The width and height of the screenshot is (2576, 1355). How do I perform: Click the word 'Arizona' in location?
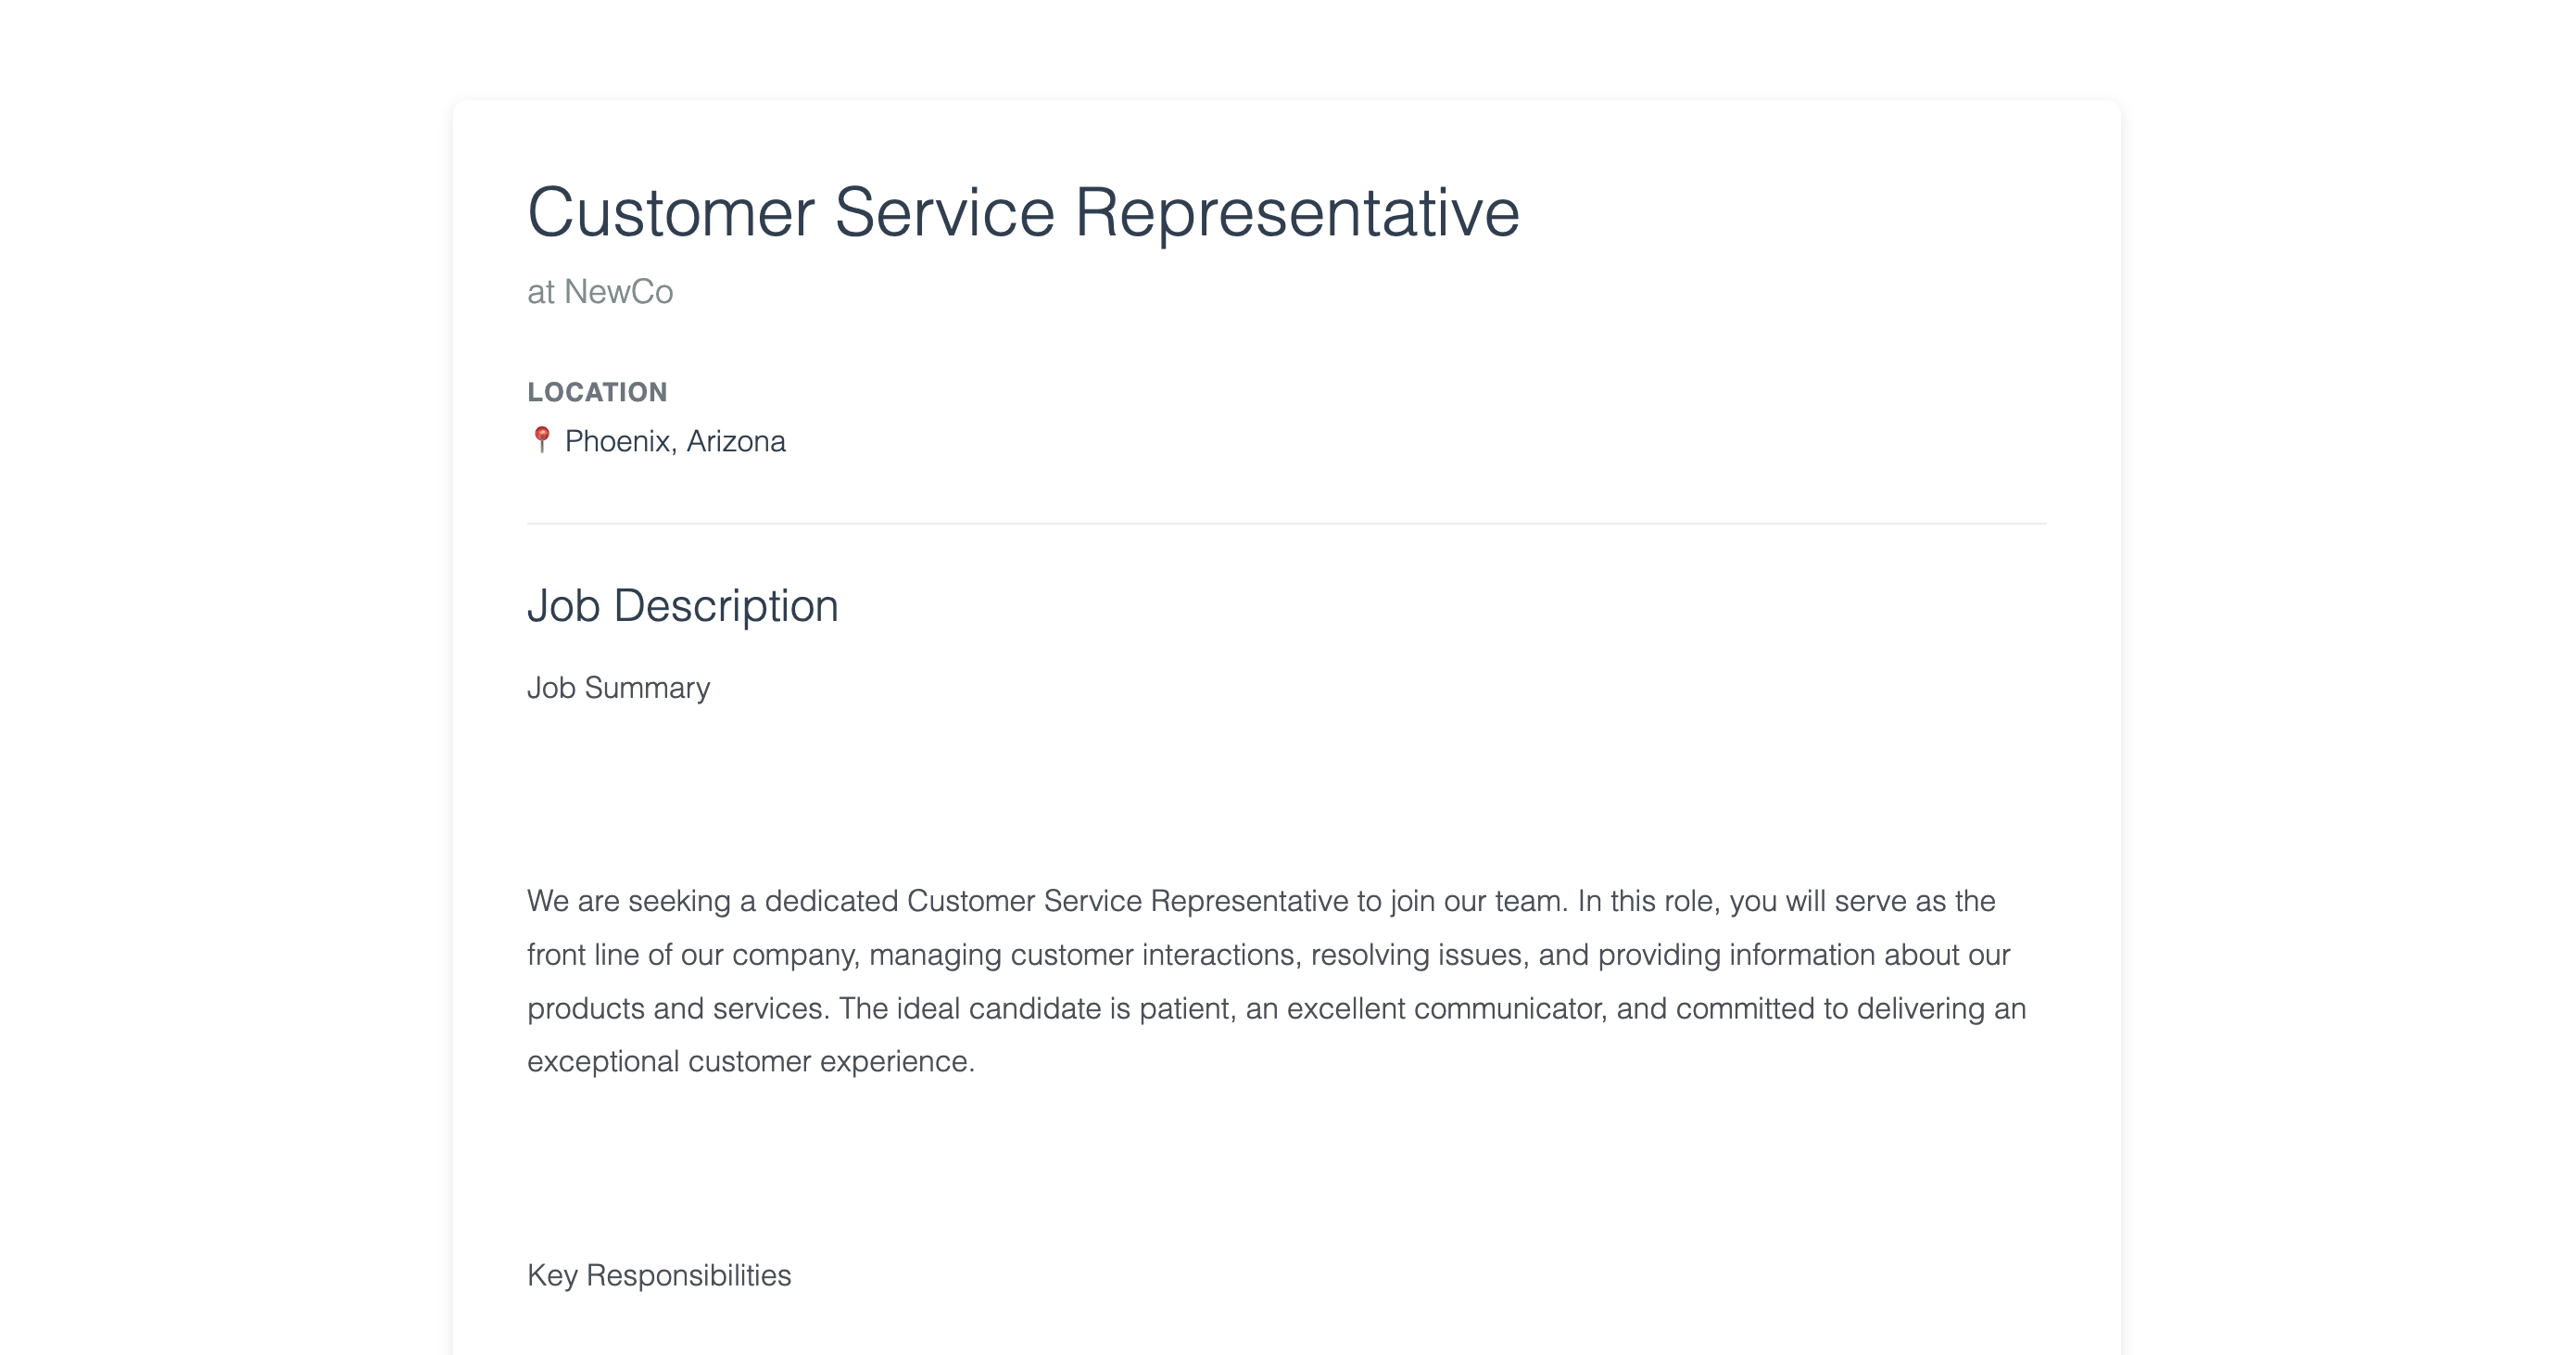(736, 441)
